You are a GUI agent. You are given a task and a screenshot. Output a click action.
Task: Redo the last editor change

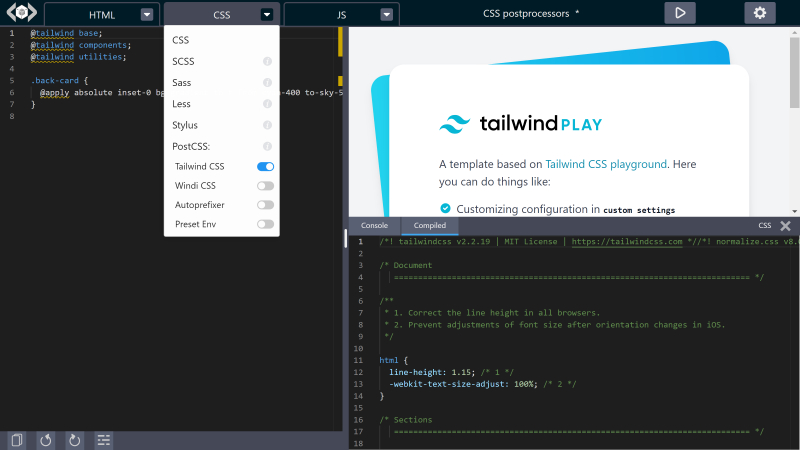74,439
